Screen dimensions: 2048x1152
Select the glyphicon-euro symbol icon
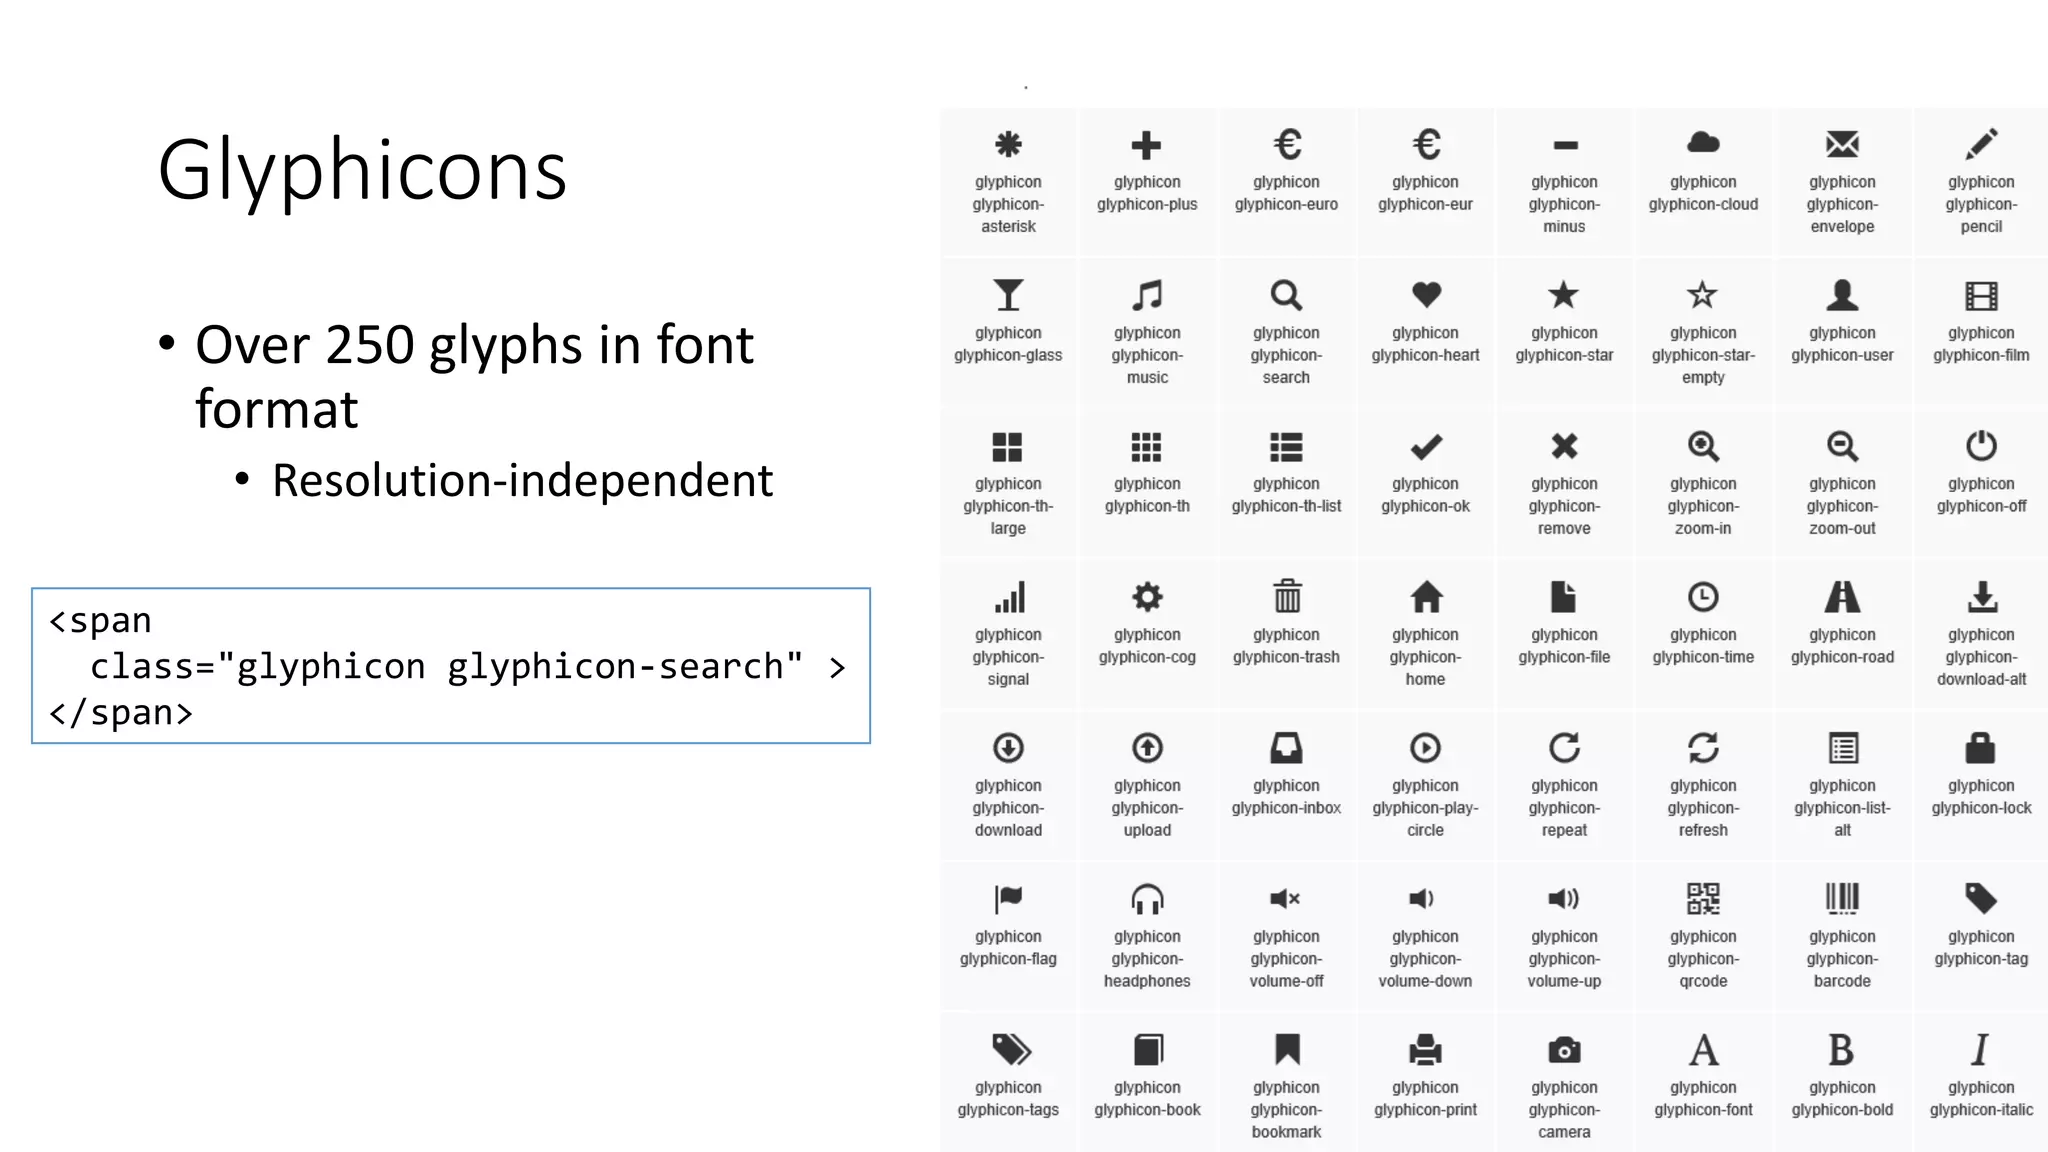(1286, 145)
